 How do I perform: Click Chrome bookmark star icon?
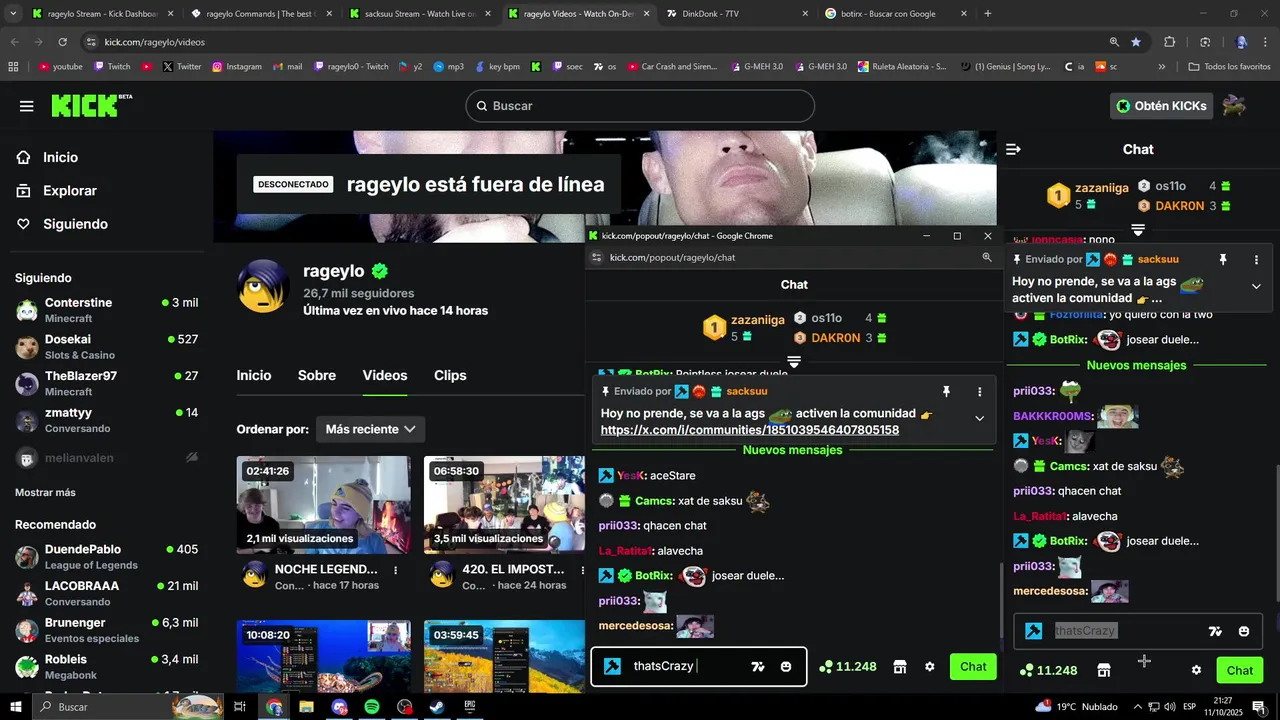point(1136,42)
